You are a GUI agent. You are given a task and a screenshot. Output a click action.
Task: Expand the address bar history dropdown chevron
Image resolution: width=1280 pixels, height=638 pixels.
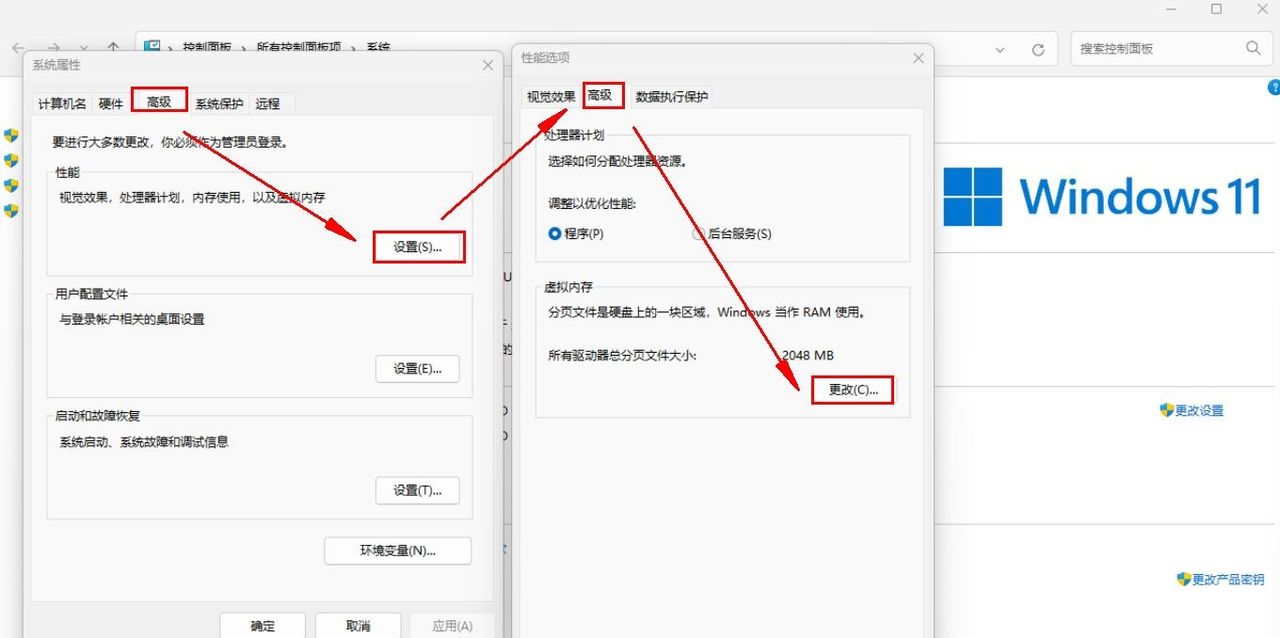(1000, 49)
